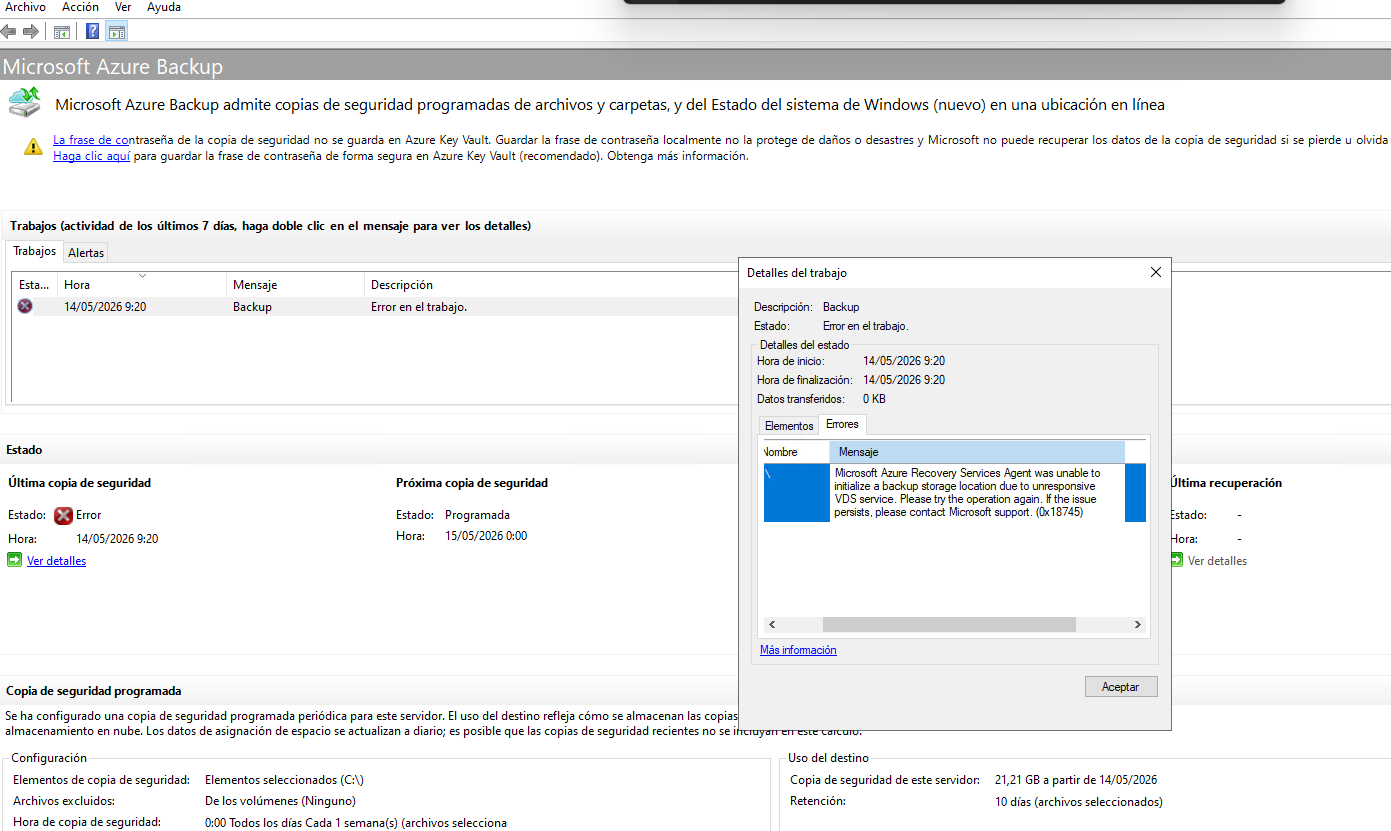Screen dimensions: 1391x831
Task: Open blue Ver detalles link for last backup
Action: point(56,561)
